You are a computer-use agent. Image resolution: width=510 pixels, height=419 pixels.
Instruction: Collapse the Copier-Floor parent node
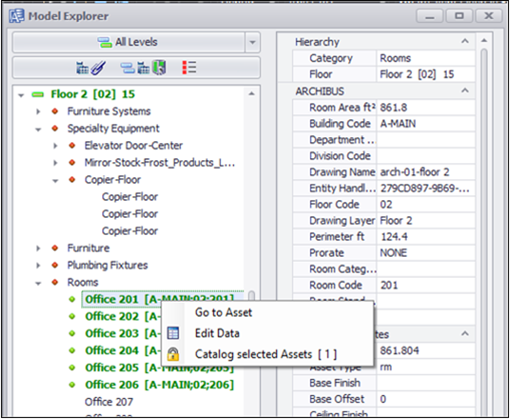tap(55, 181)
